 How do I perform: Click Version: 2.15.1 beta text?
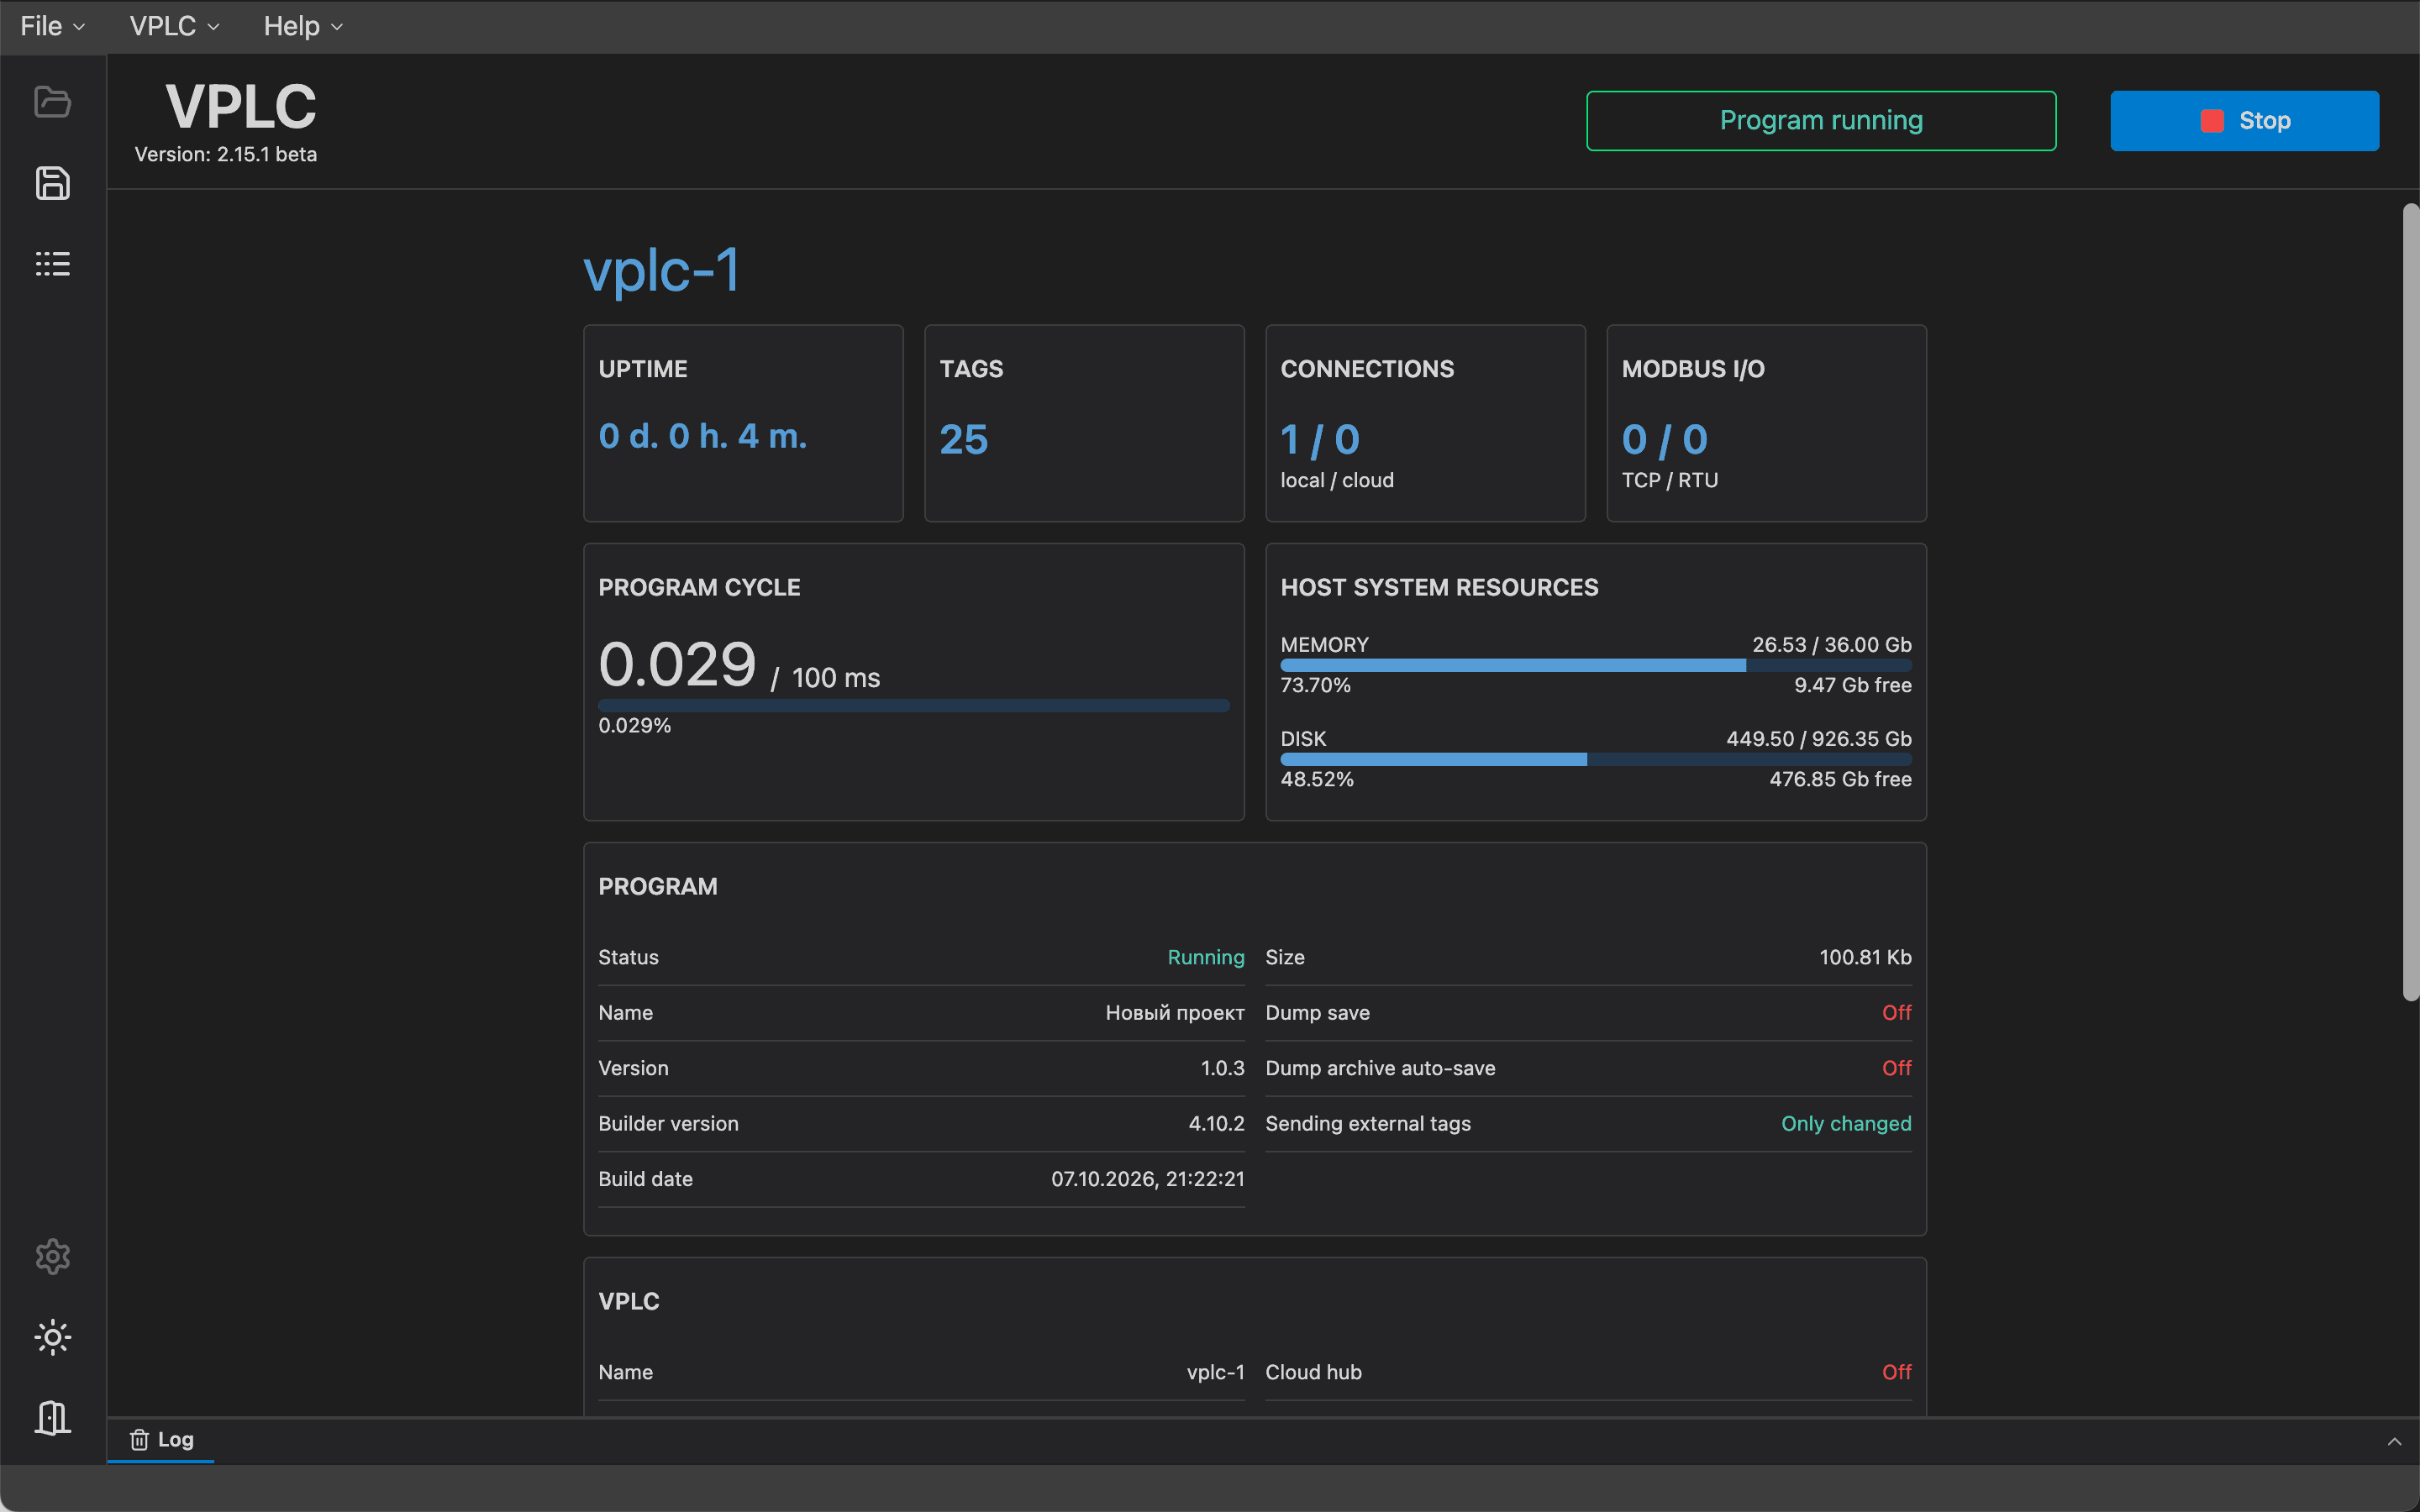(x=226, y=154)
